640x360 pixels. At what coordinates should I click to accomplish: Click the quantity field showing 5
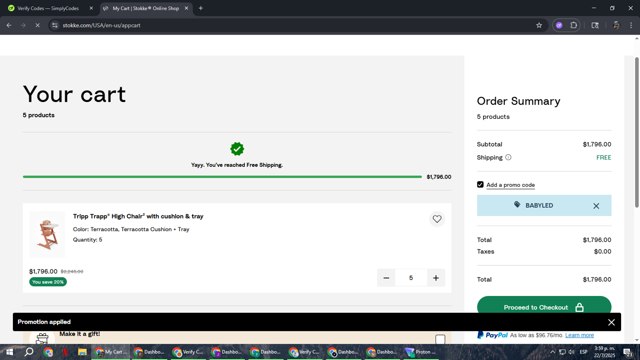click(411, 278)
